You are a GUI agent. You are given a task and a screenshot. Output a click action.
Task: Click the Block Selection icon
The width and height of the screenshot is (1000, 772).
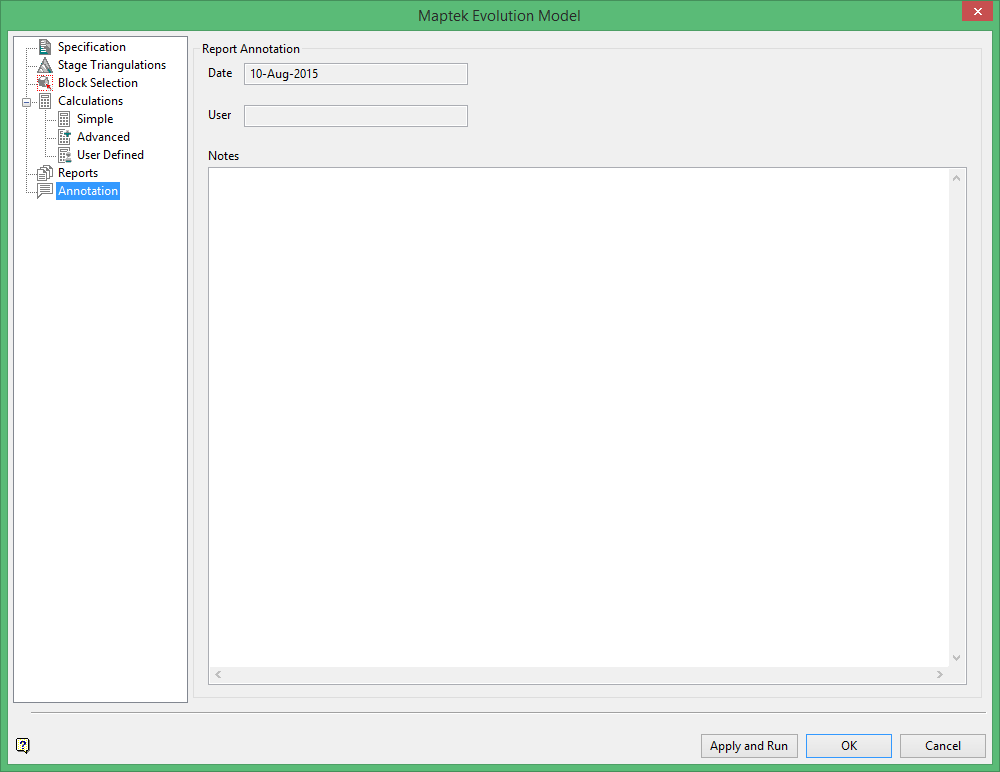[x=45, y=83]
